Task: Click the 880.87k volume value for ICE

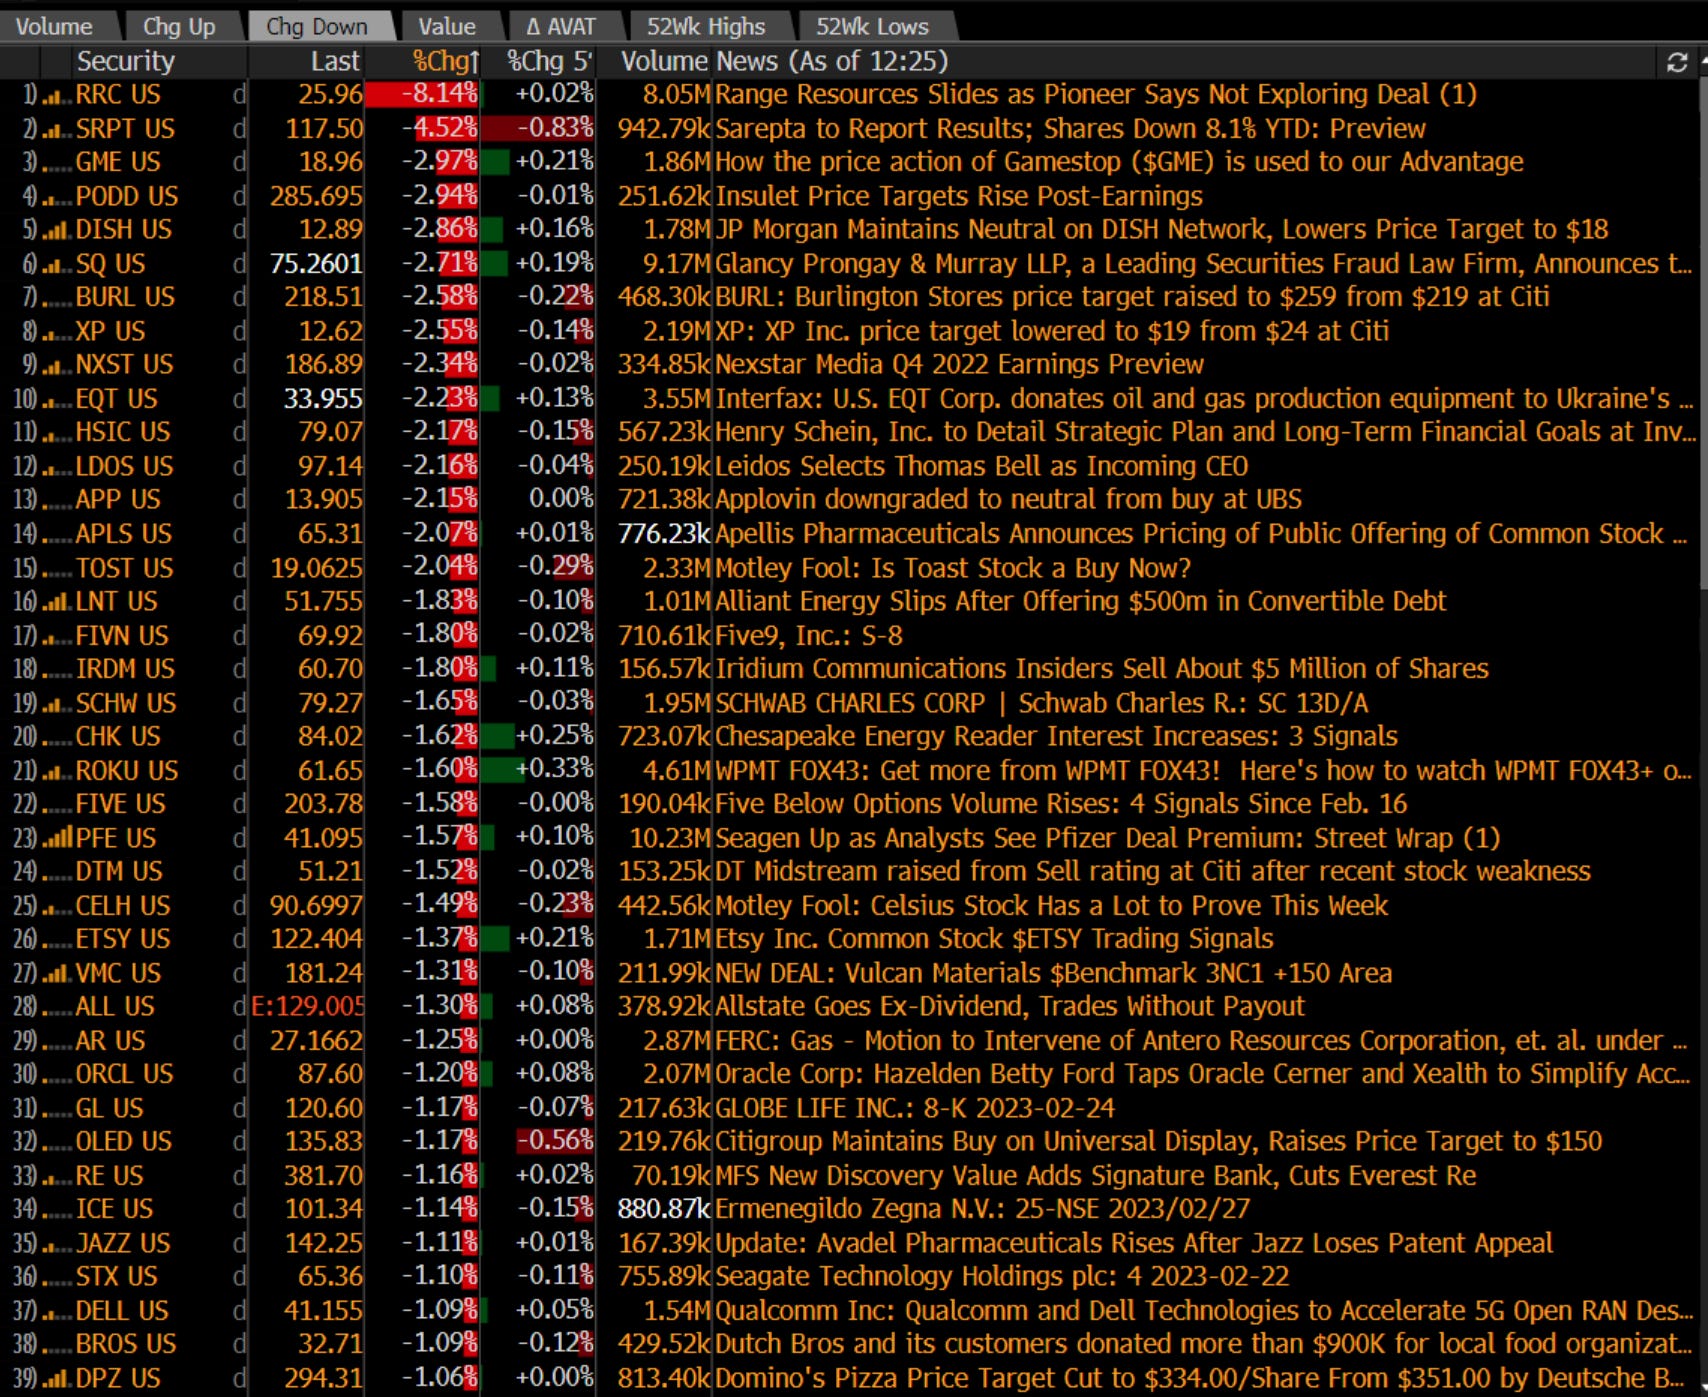Action: coord(664,1209)
